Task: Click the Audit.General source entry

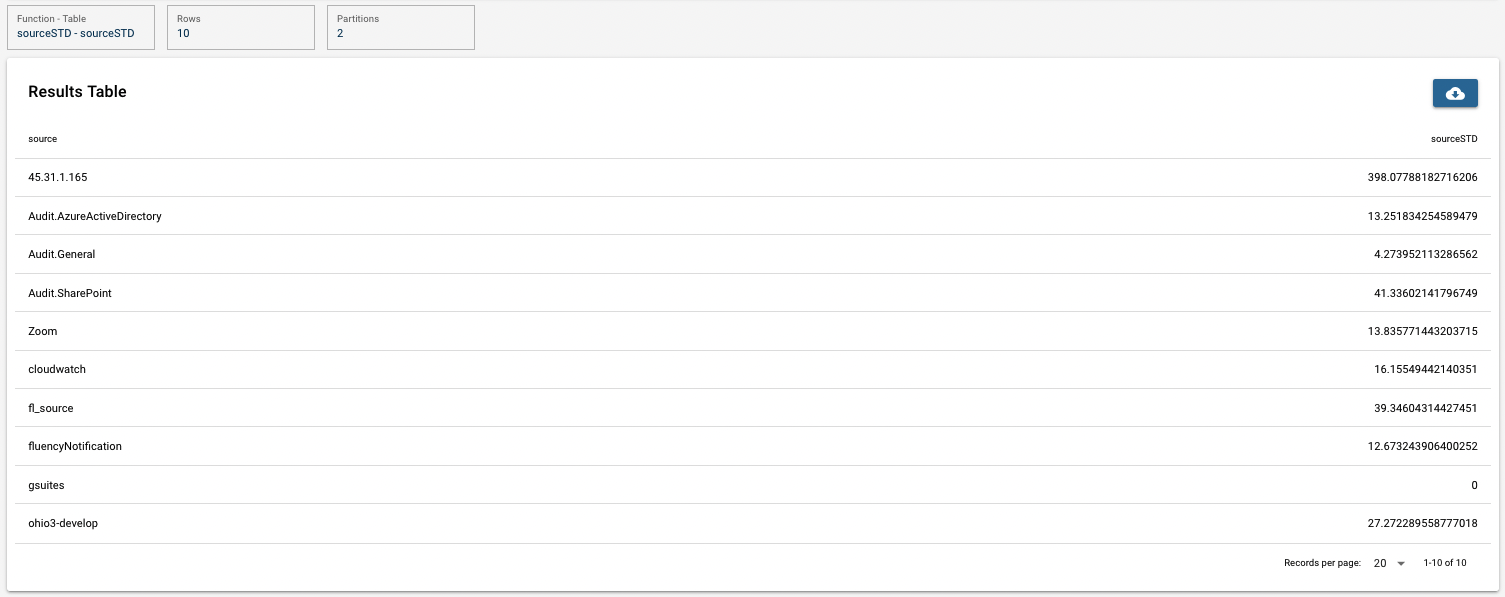Action: [x=62, y=254]
